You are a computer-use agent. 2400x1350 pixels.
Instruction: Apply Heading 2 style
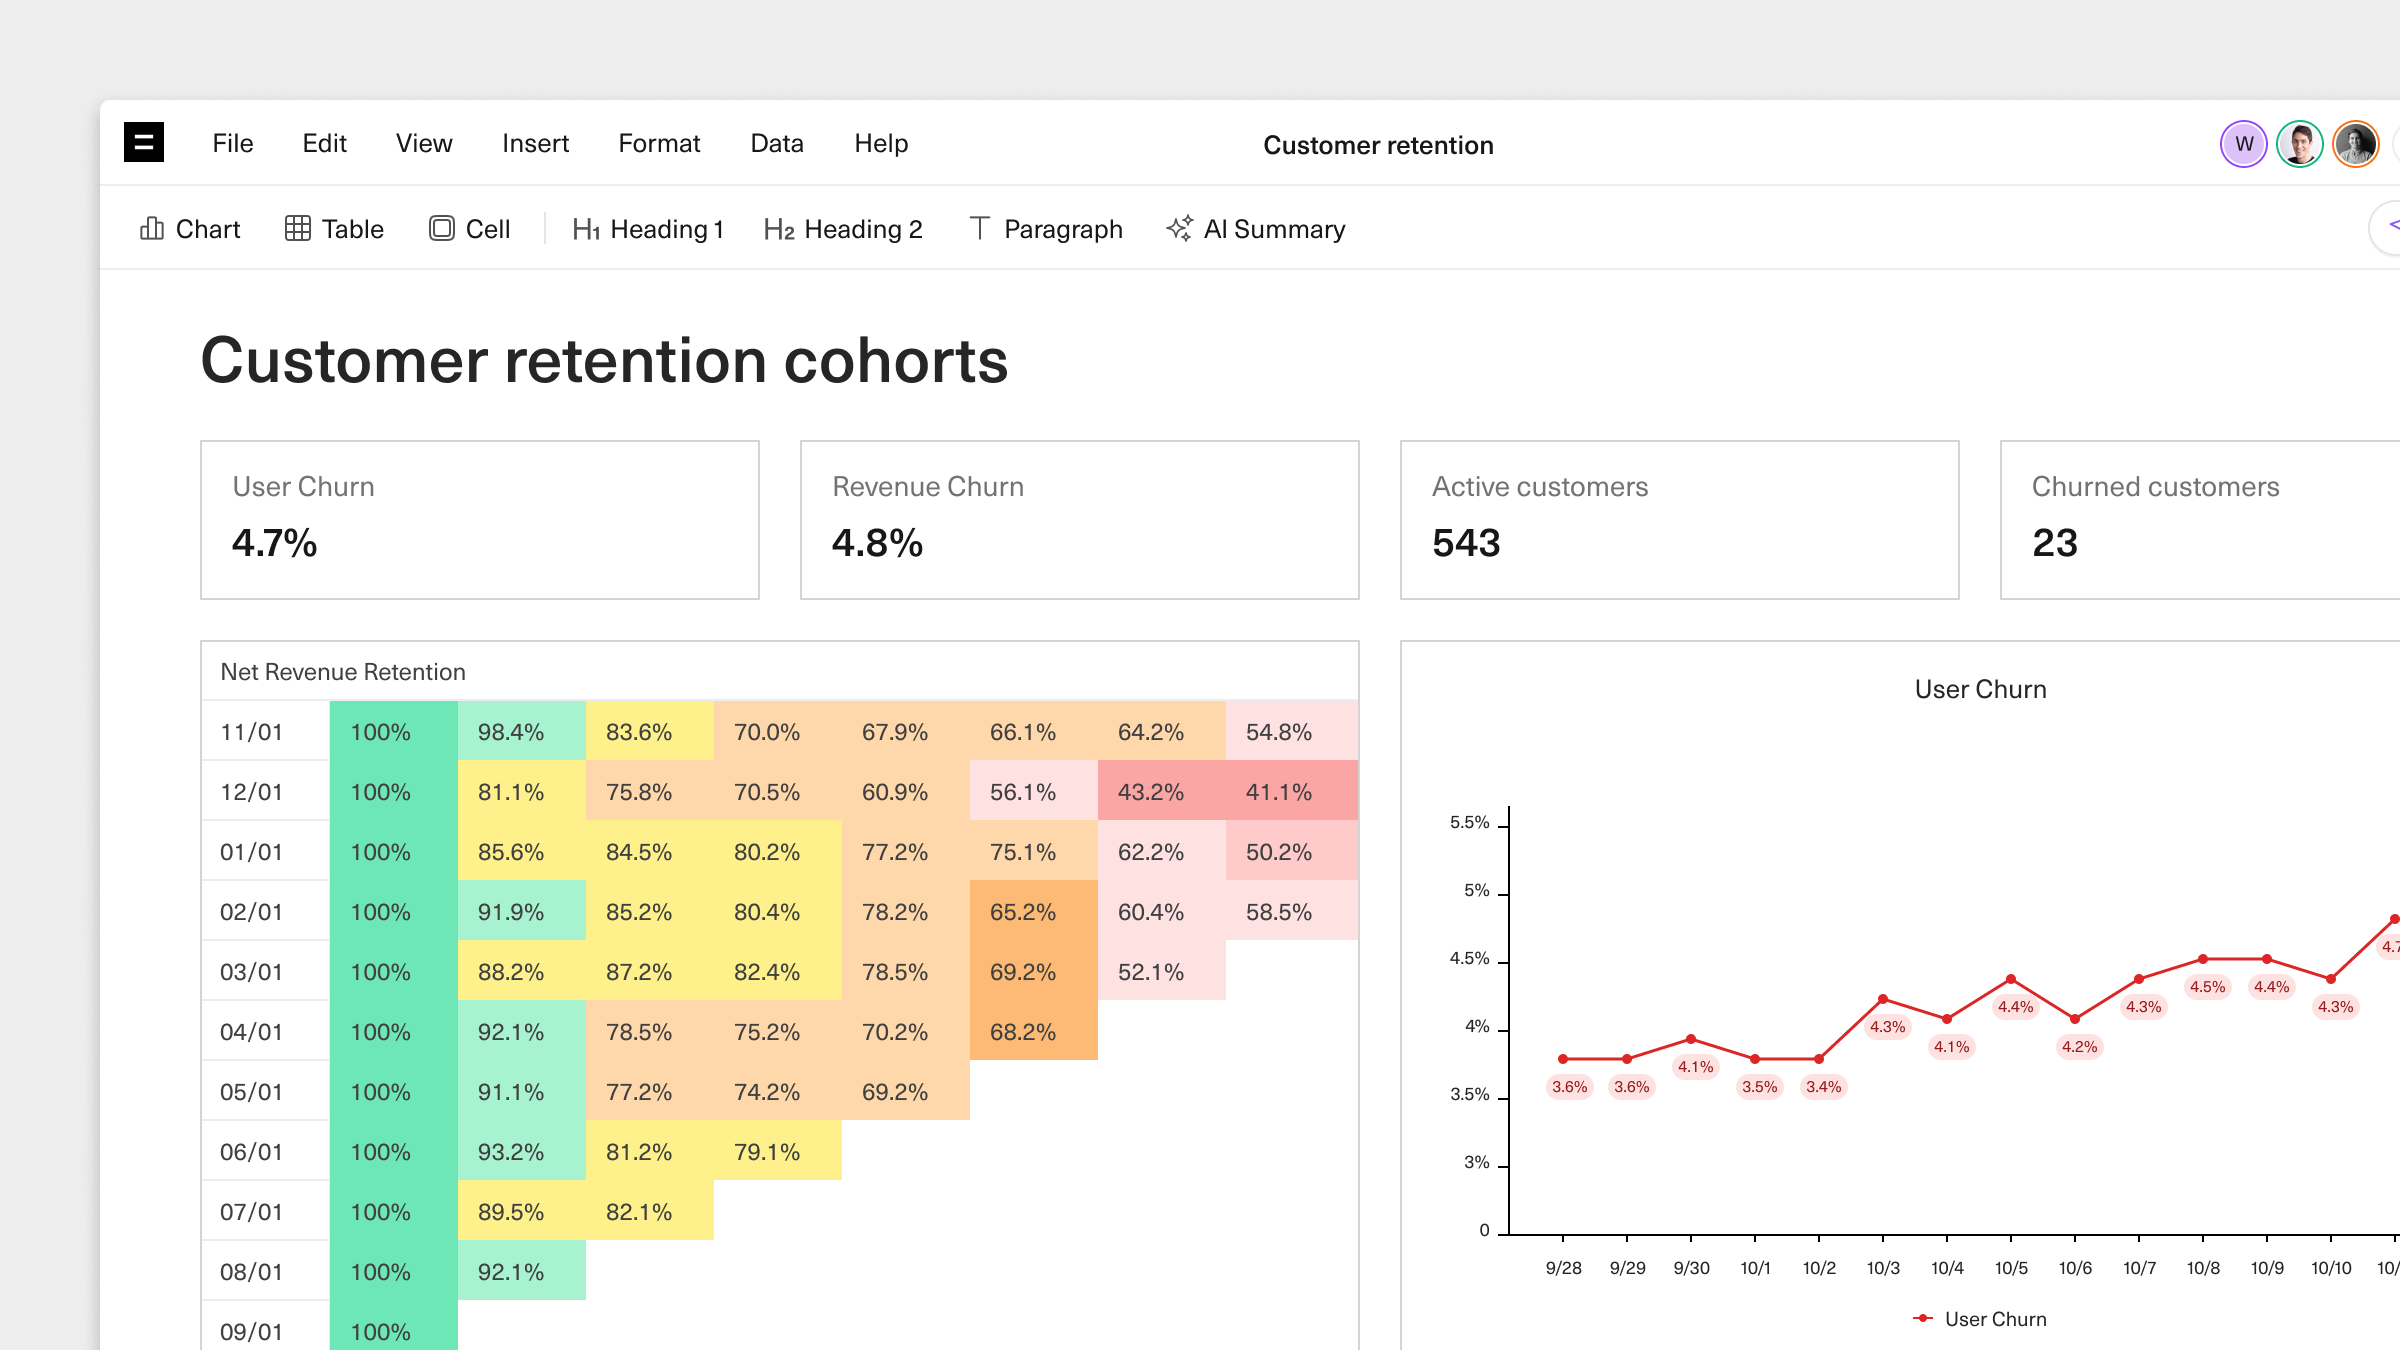843,229
